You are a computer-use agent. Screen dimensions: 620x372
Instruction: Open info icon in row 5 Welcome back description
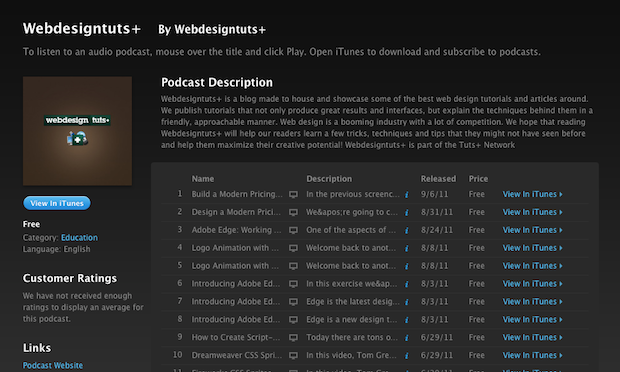tap(406, 266)
